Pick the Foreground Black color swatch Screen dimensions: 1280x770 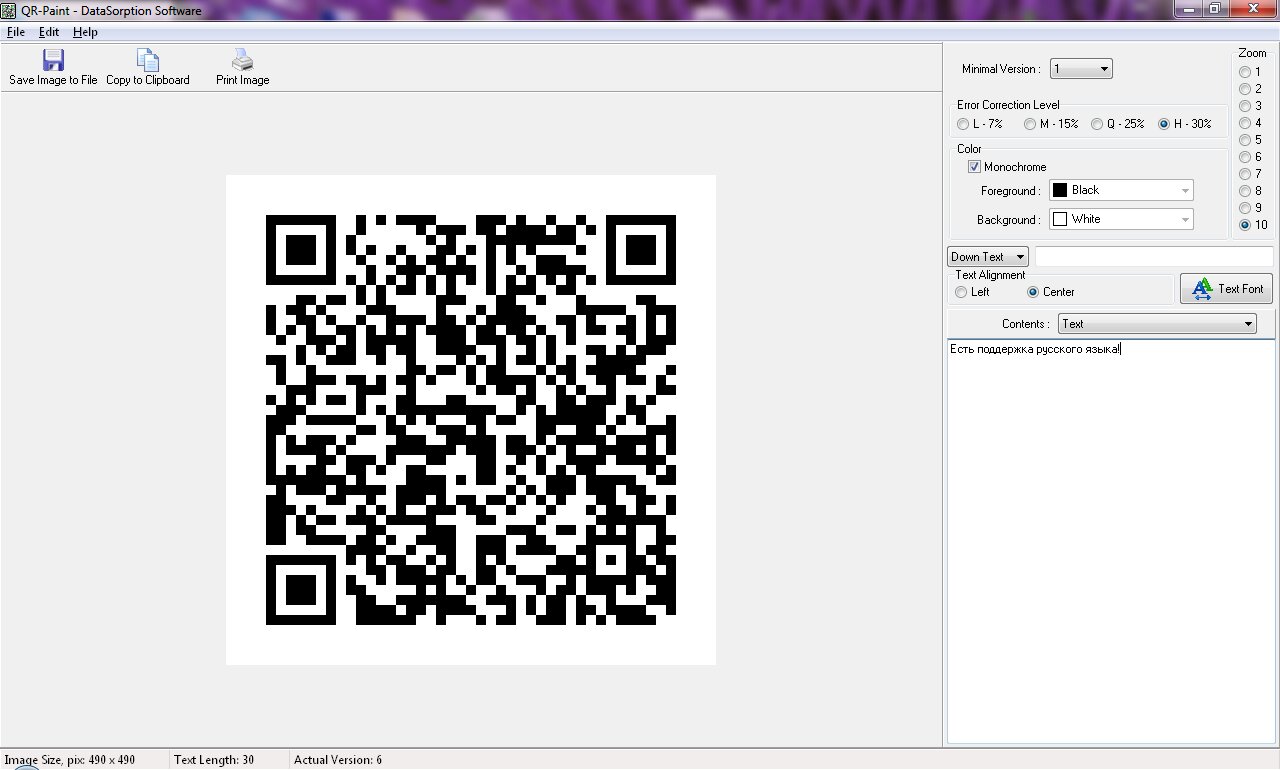[1060, 190]
